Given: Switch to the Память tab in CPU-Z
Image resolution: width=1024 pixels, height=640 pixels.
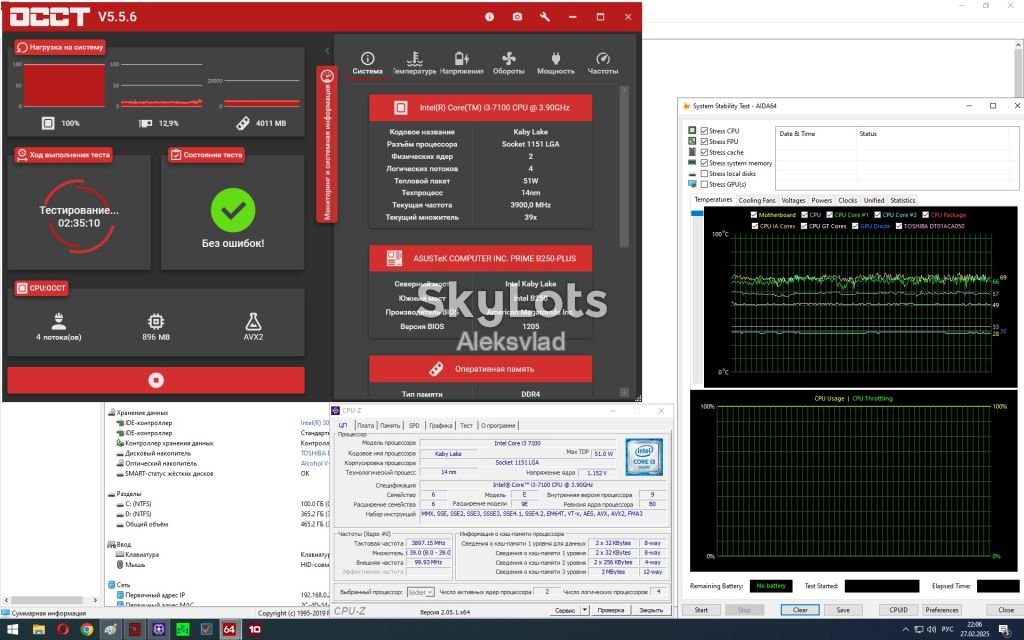Looking at the screenshot, I should click(x=390, y=425).
